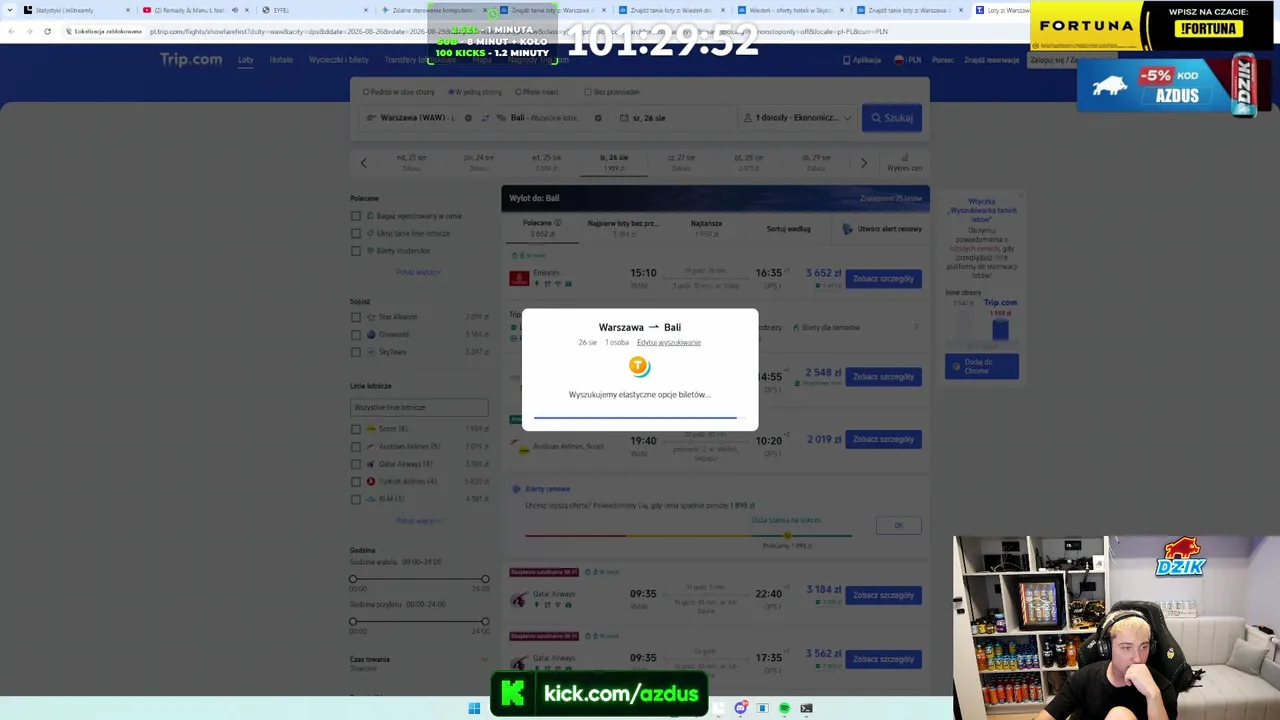Click the Emirates airline logo
The width and height of the screenshot is (1280, 720).
tap(519, 279)
